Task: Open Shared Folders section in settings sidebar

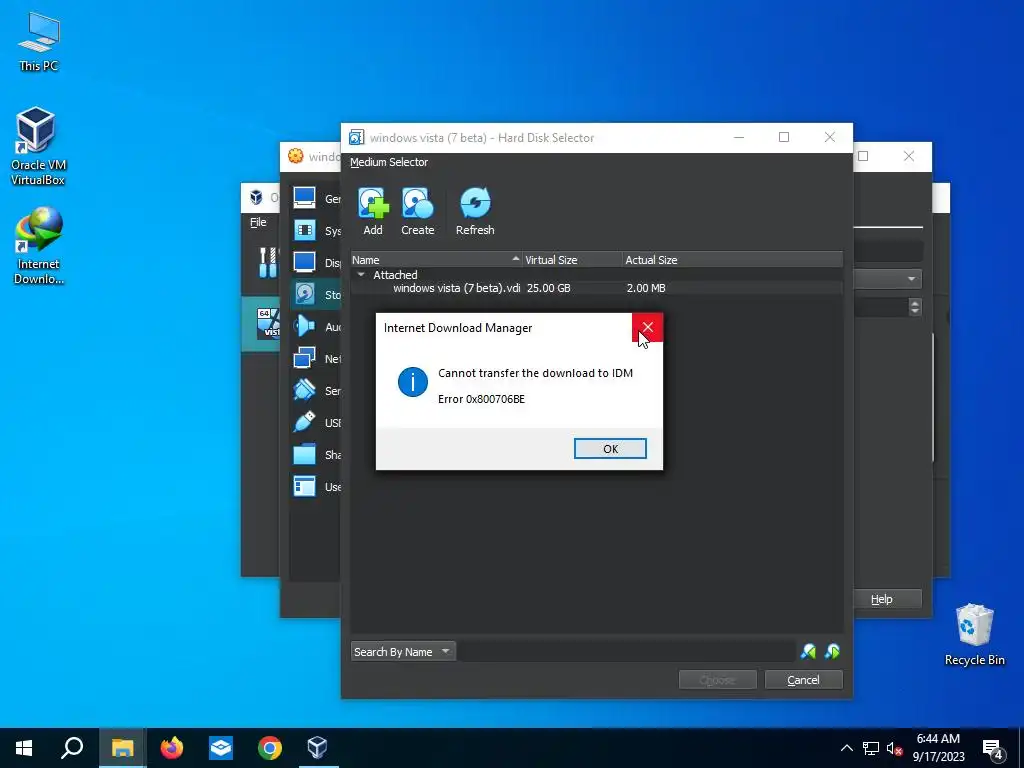Action: [316, 455]
